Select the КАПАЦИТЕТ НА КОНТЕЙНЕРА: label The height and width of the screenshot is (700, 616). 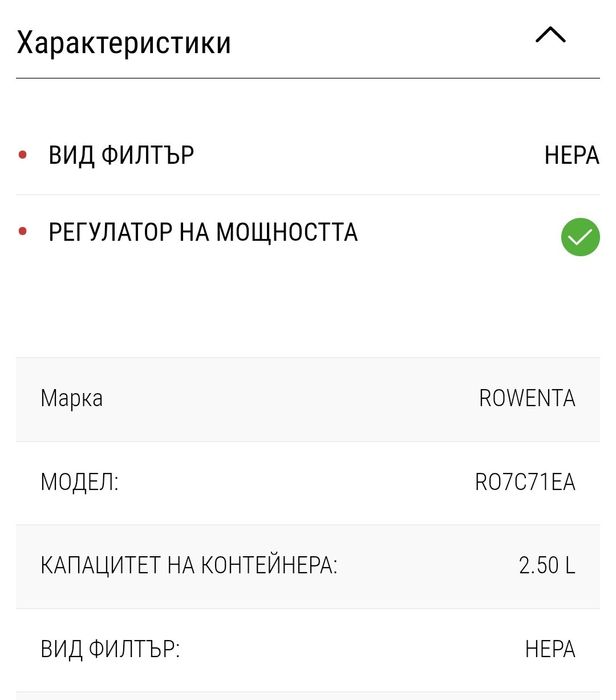click(x=189, y=565)
